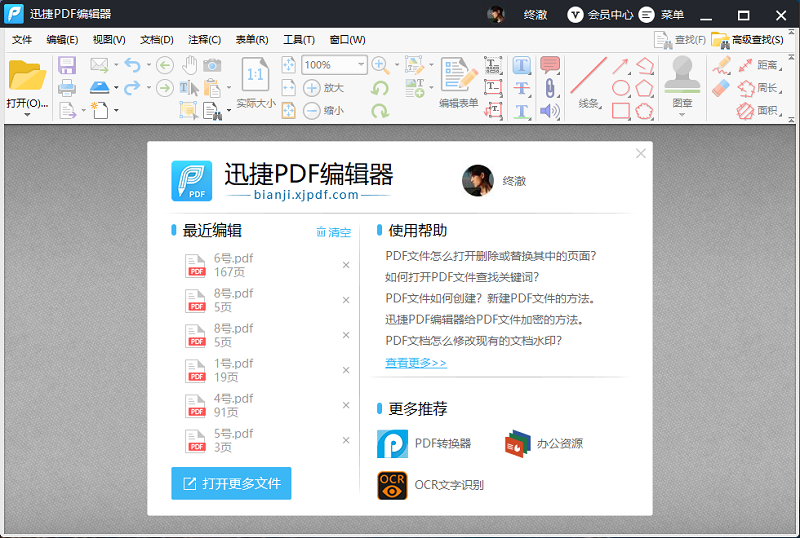Select the Oval drawing tool
Viewport: 800px width, 538px height.
click(x=620, y=88)
